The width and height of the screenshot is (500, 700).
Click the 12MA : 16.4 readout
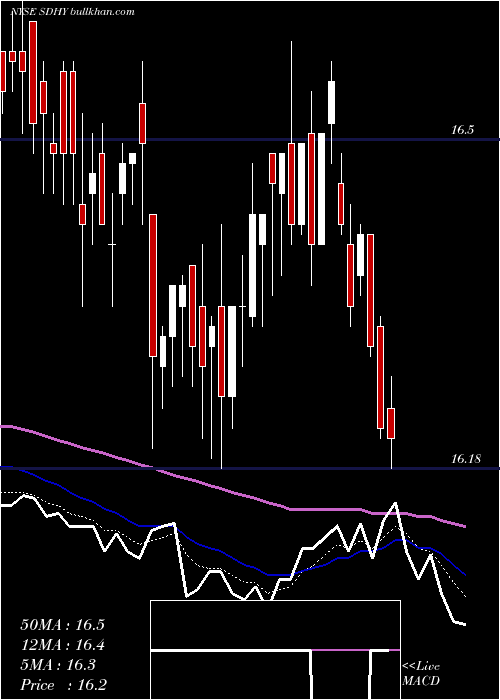[x=62, y=645]
